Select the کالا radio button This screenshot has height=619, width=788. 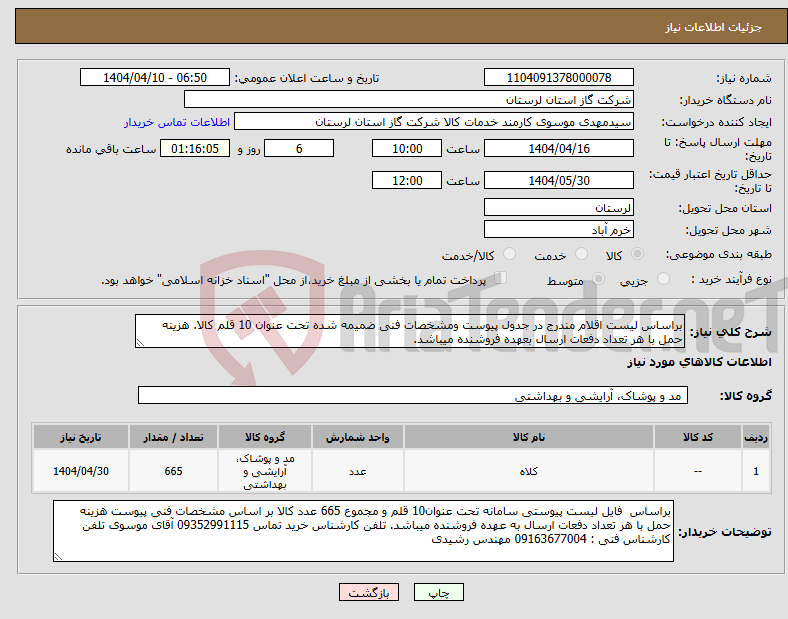click(x=637, y=254)
